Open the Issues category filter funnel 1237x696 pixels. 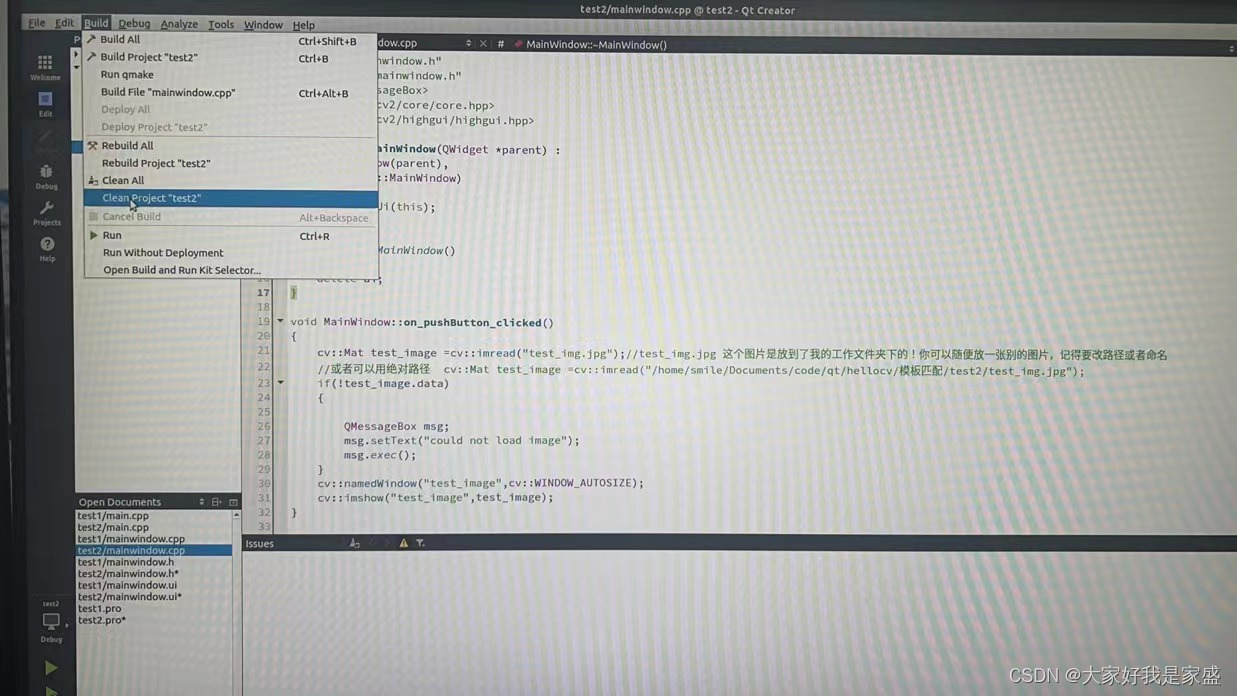tap(420, 543)
